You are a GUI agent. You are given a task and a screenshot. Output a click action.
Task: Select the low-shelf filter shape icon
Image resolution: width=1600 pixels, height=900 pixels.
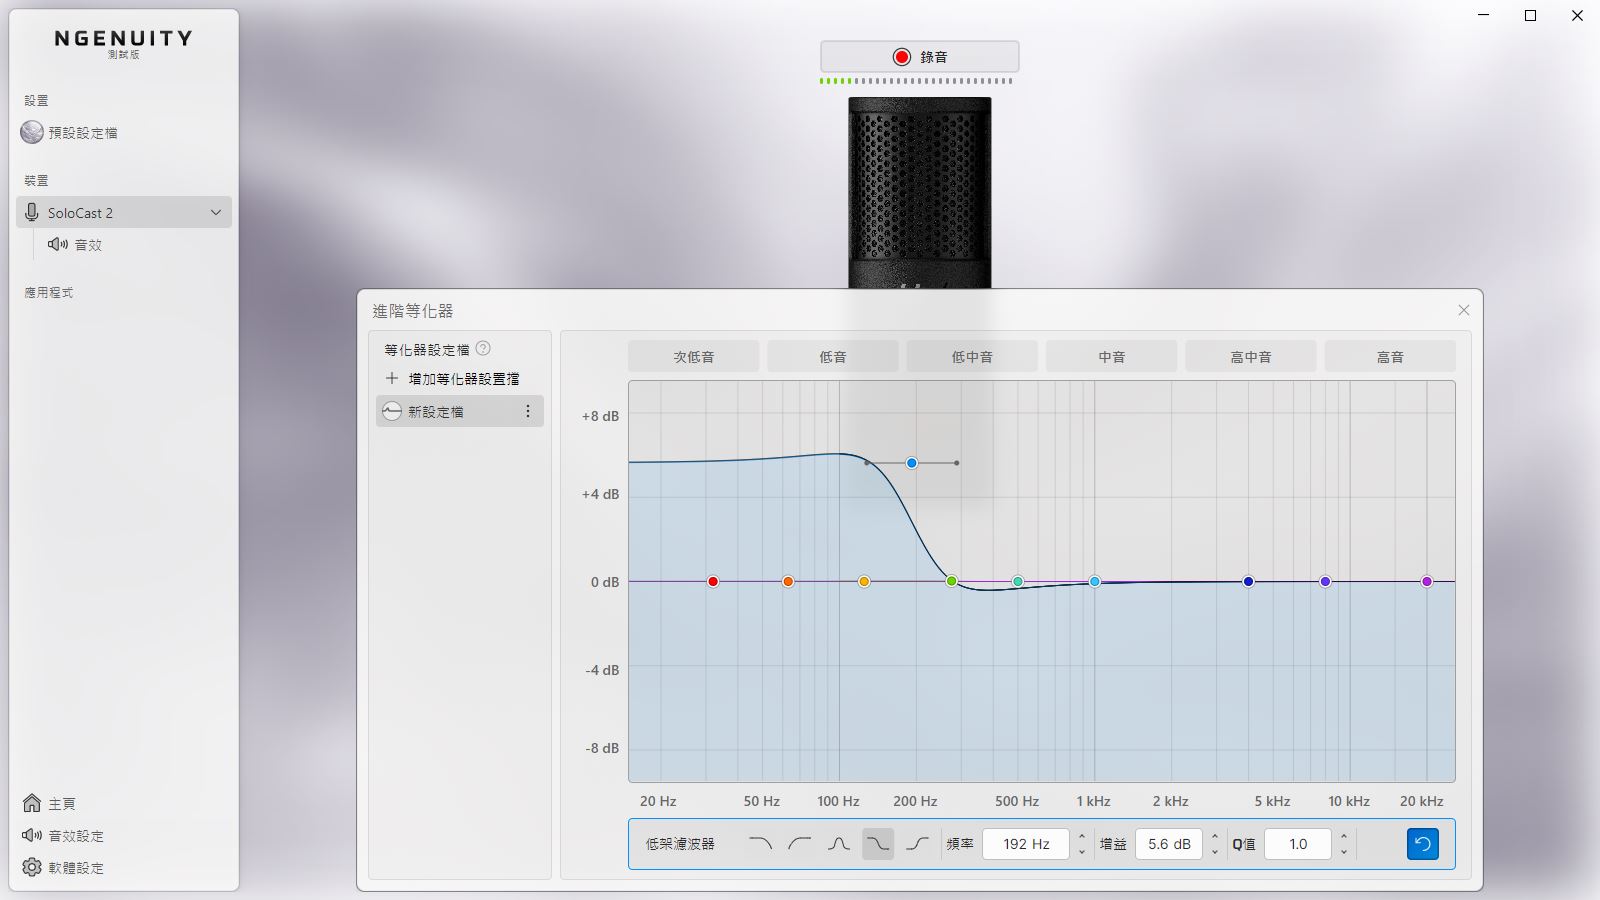point(878,844)
